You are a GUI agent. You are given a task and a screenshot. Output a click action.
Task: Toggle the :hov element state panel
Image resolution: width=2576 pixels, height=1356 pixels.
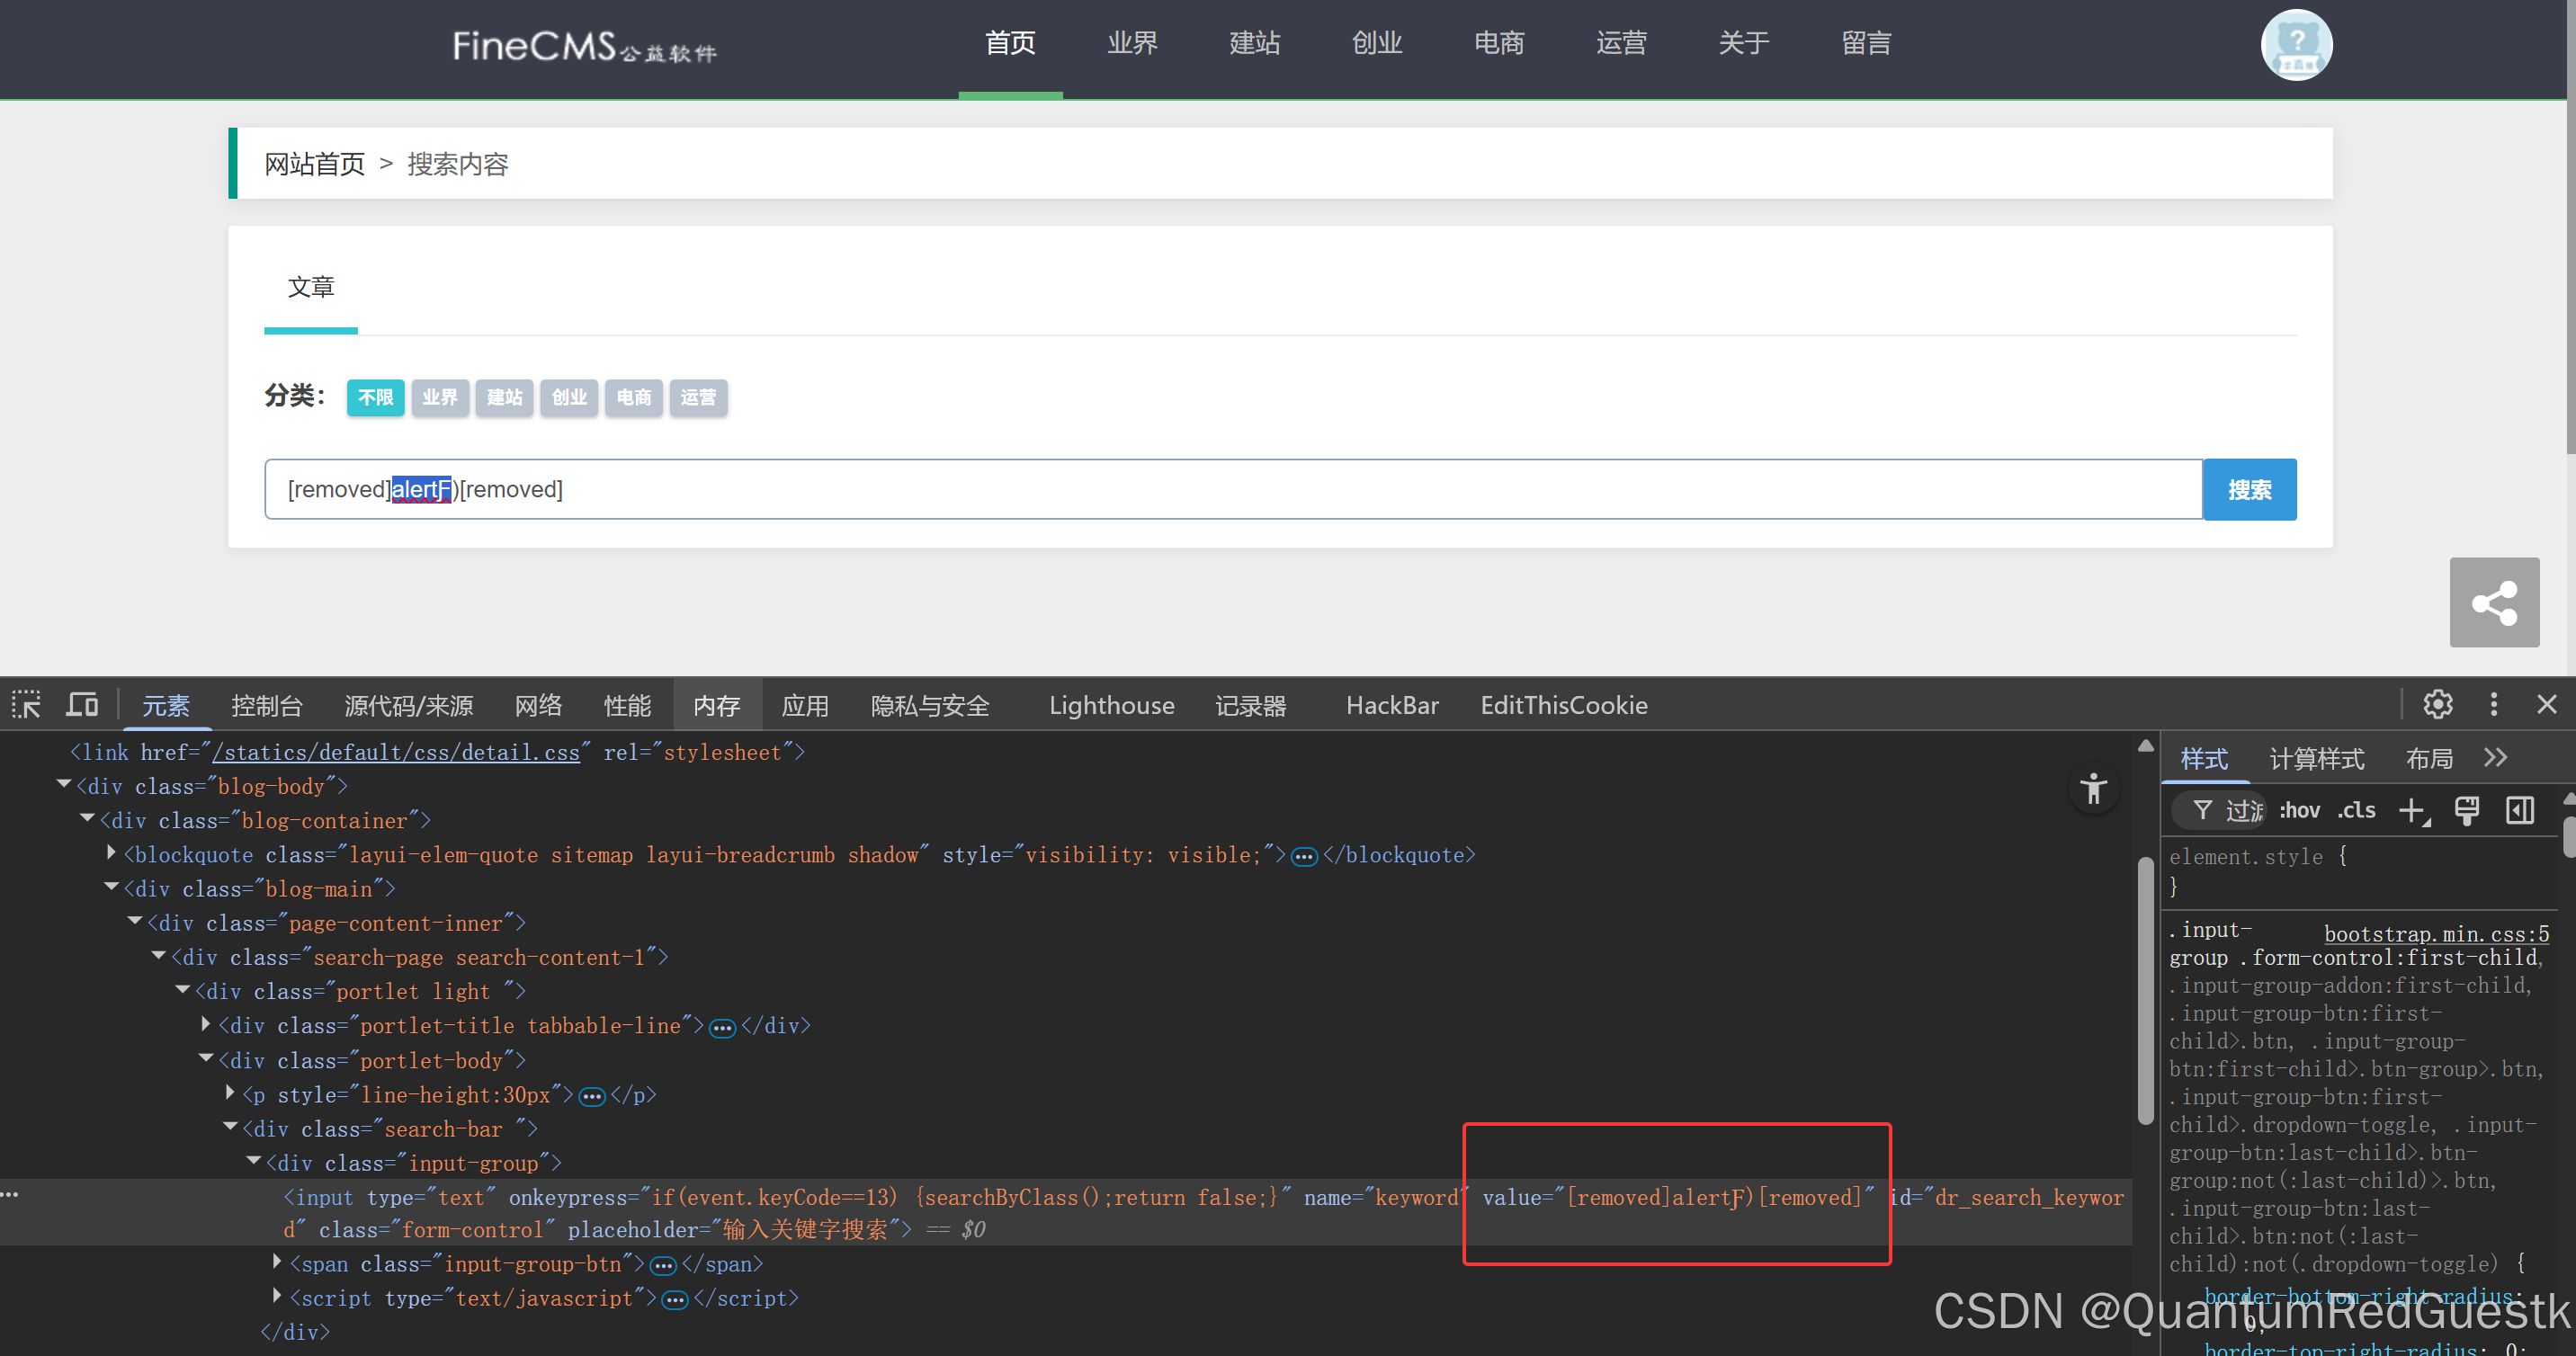tap(2299, 811)
